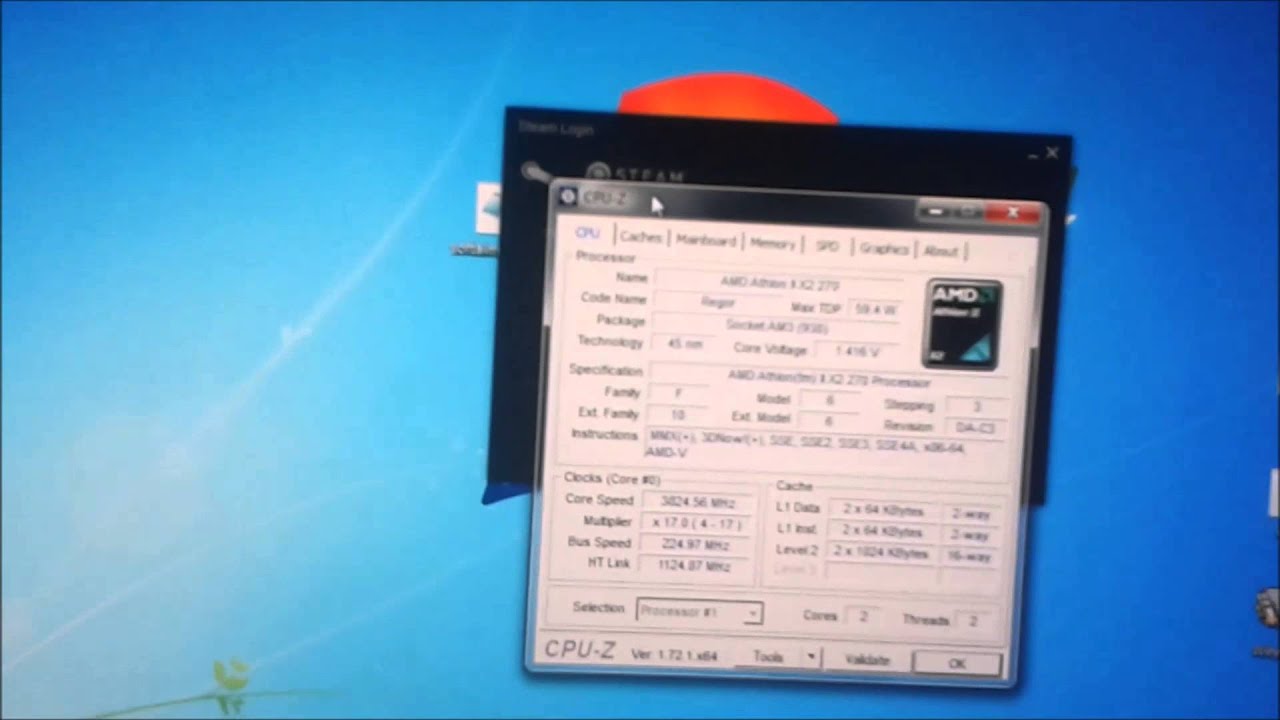Screen dimensions: 1280x720
Task: Open the Mainboard tab
Action: click(x=706, y=240)
